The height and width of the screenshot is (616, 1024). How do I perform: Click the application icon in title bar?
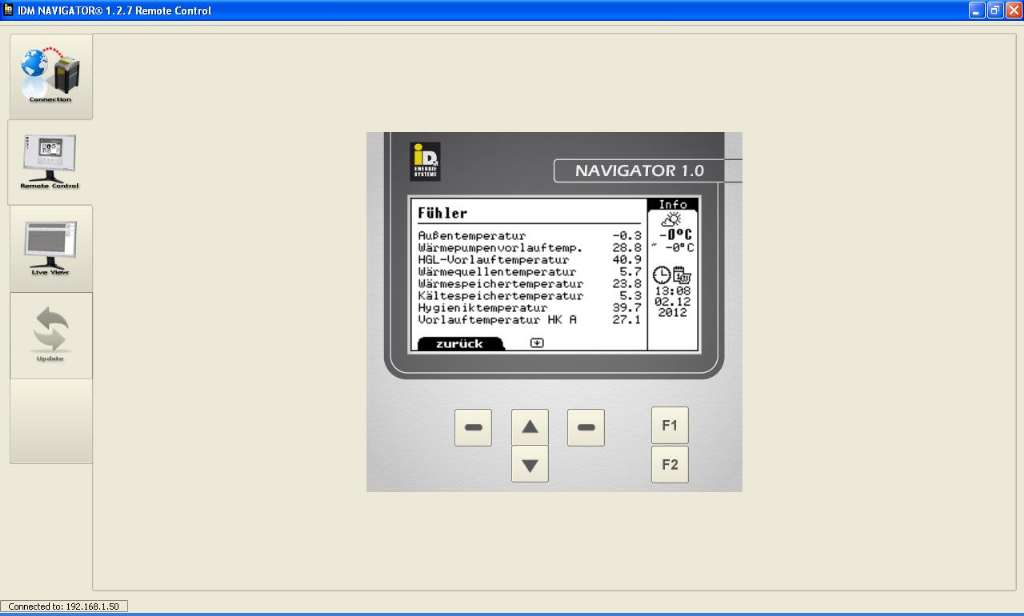pos(8,10)
